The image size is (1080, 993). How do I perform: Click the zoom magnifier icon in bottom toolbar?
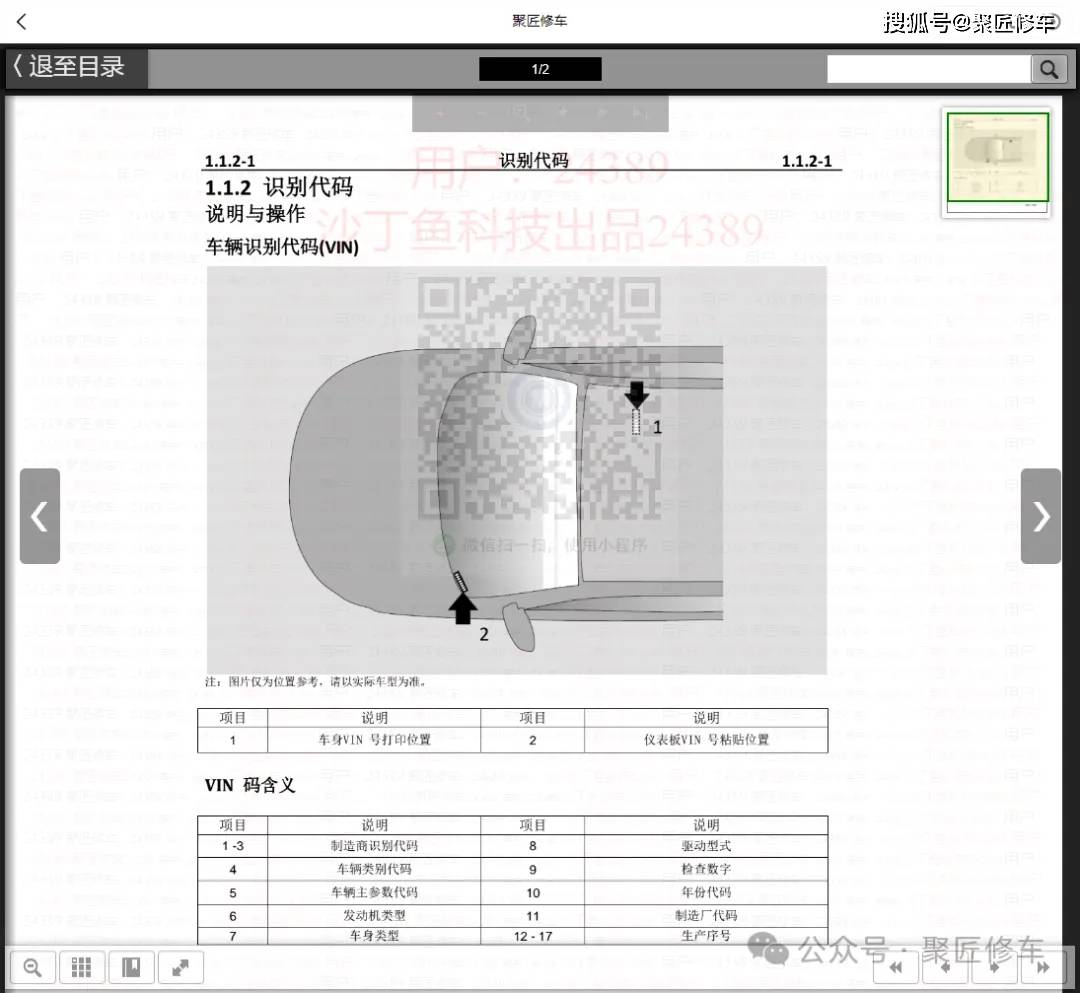tap(32, 968)
